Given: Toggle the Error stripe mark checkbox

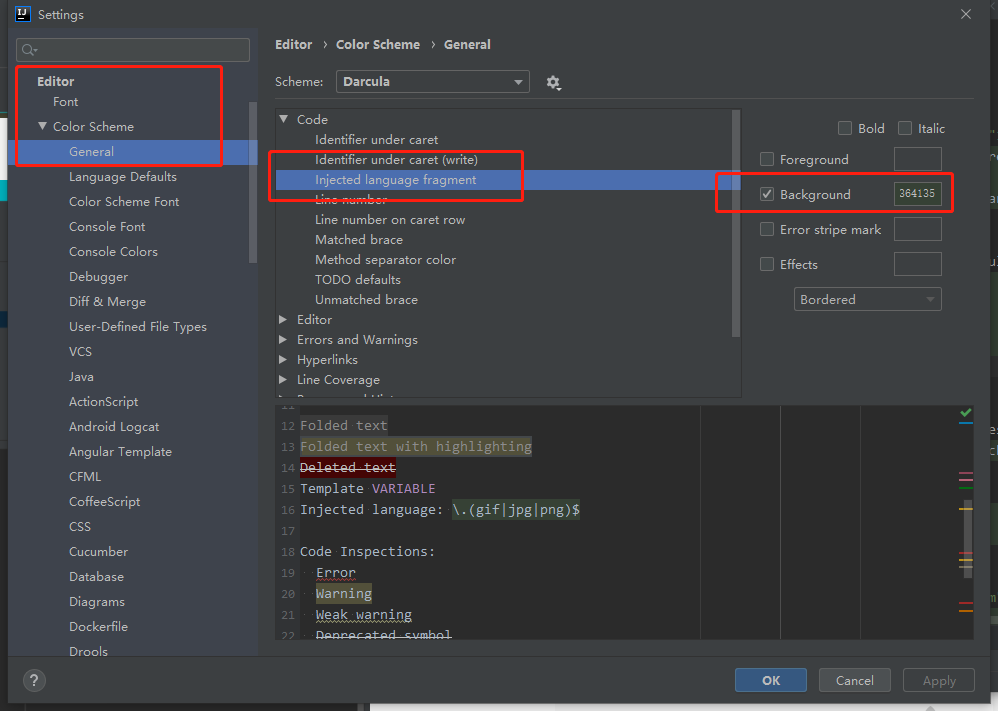Looking at the screenshot, I should pos(767,229).
